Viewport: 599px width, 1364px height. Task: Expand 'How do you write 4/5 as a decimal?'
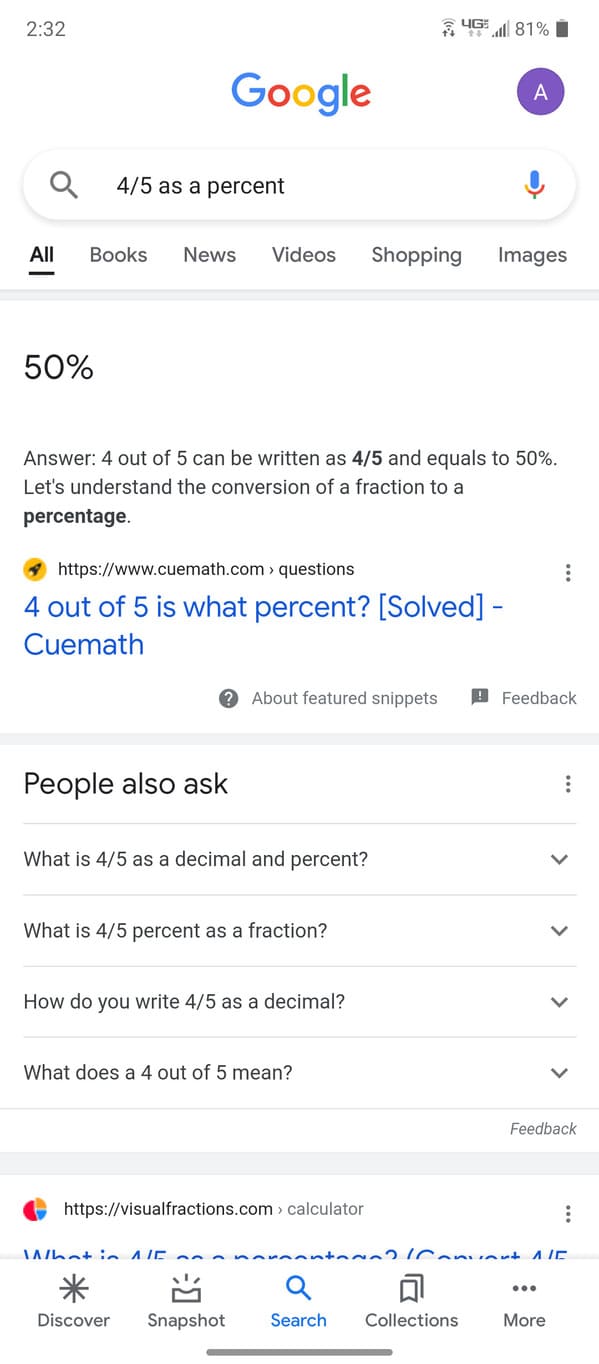click(x=299, y=1001)
